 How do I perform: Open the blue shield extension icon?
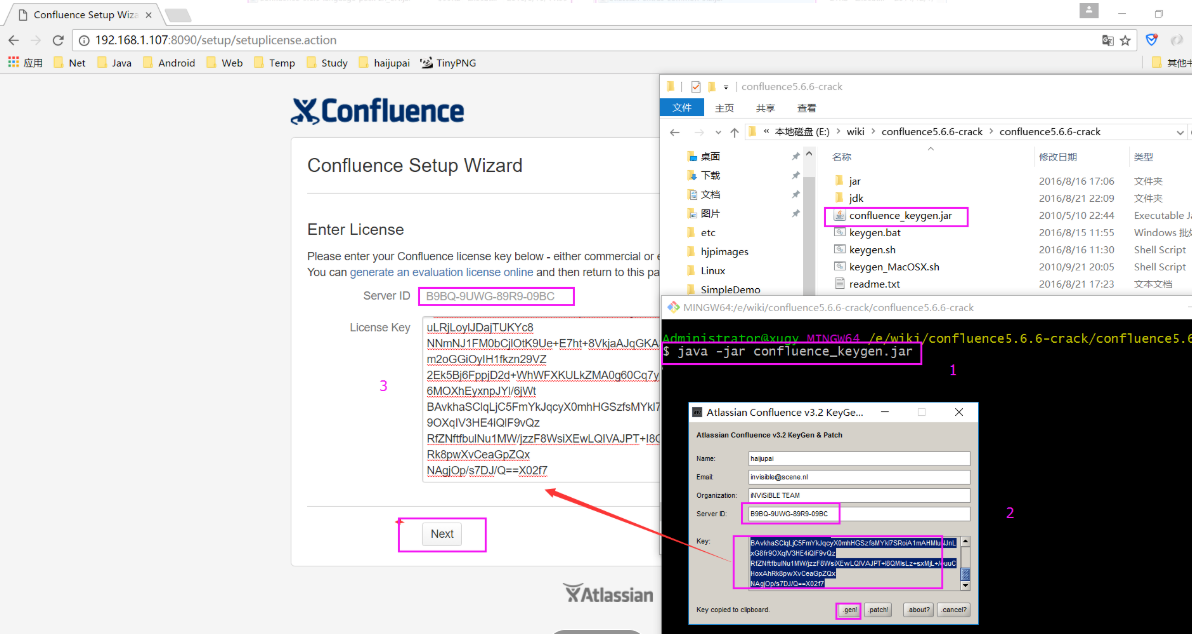tap(1152, 40)
